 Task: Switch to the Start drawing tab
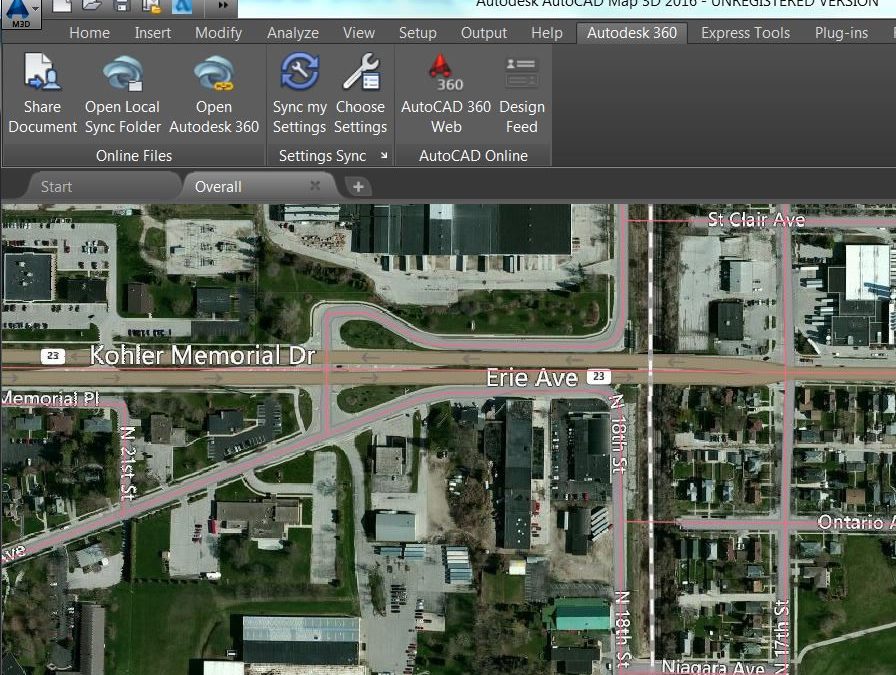click(57, 187)
